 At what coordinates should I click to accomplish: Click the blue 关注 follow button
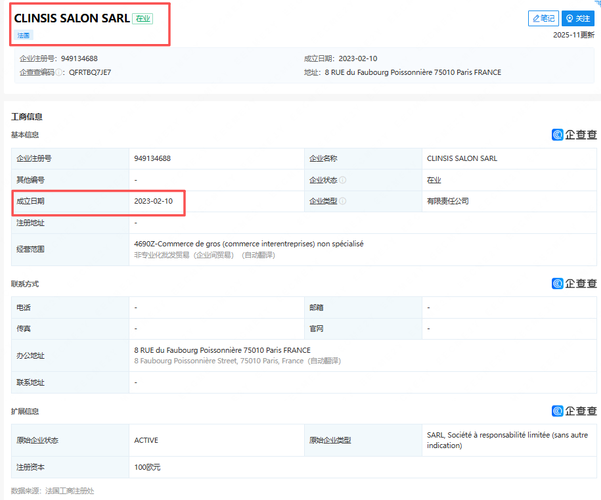[x=578, y=18]
